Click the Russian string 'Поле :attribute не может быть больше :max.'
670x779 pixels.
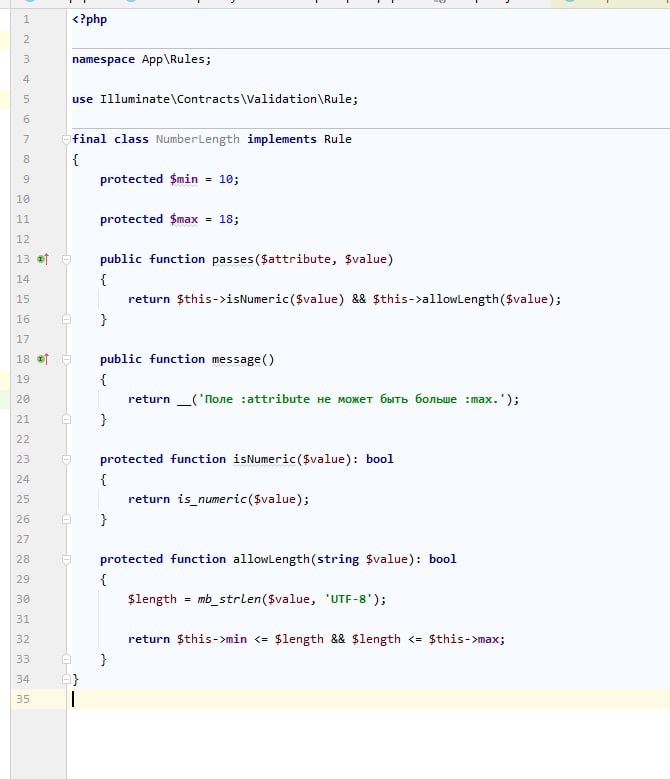tap(352, 399)
